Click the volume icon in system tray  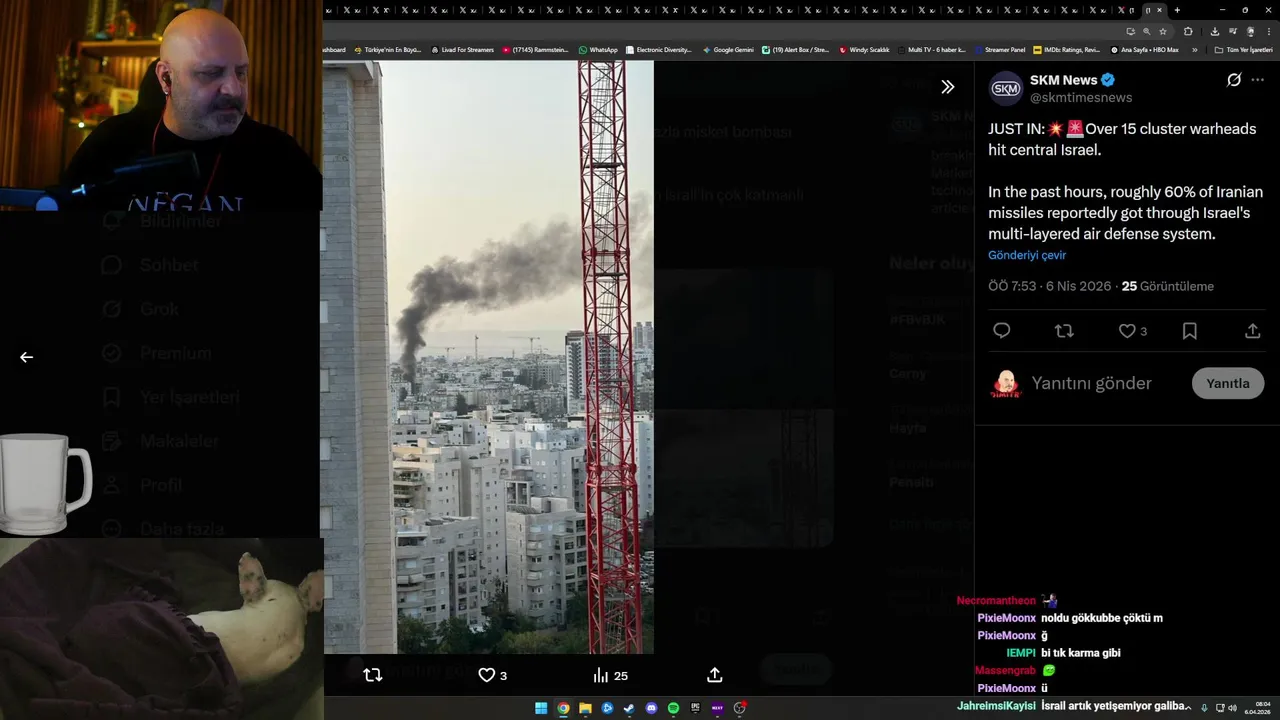click(x=1231, y=708)
